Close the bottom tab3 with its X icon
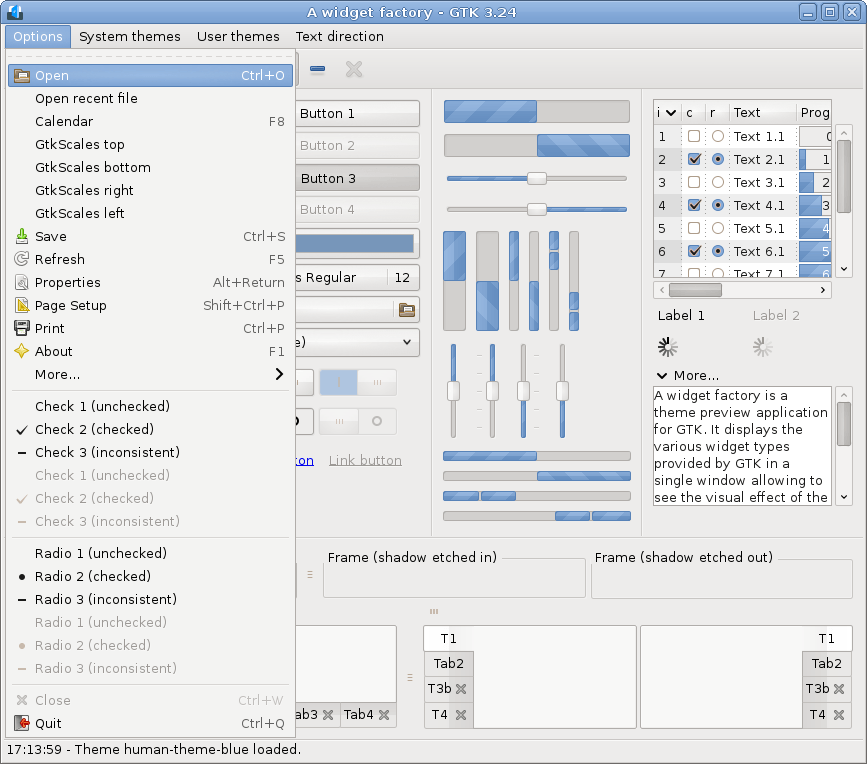The image size is (867, 764). (x=328, y=715)
